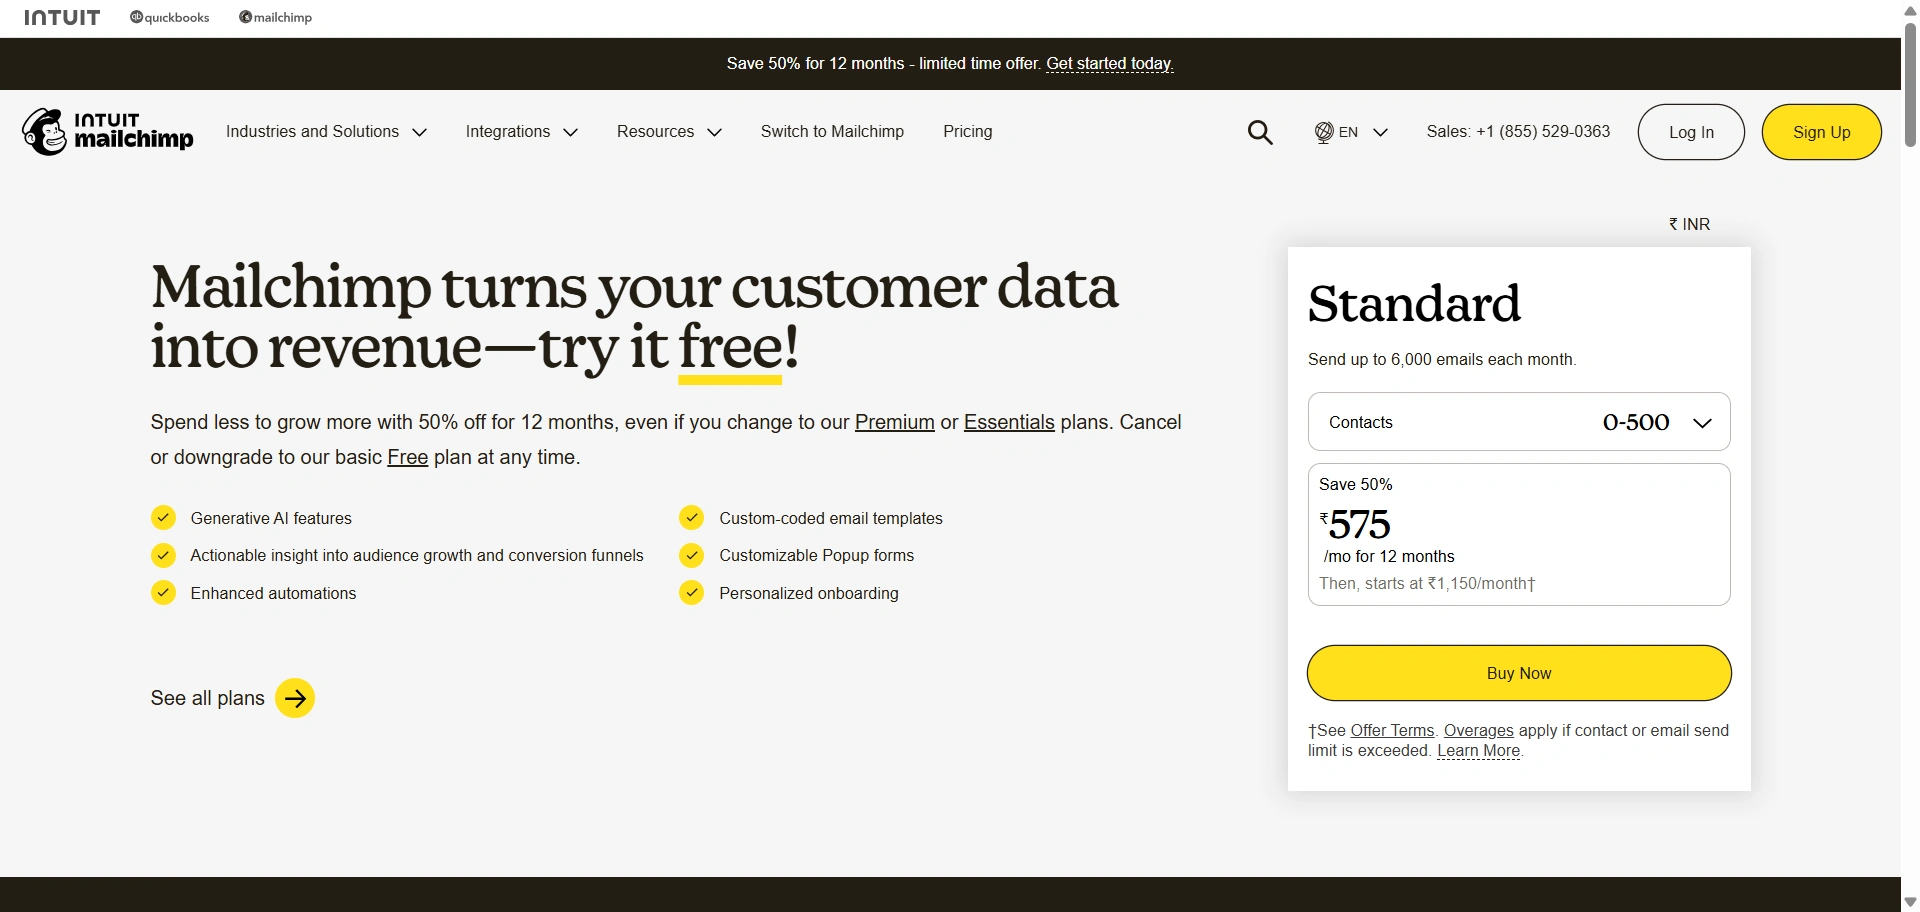Call the Sales phone number link

[1518, 132]
